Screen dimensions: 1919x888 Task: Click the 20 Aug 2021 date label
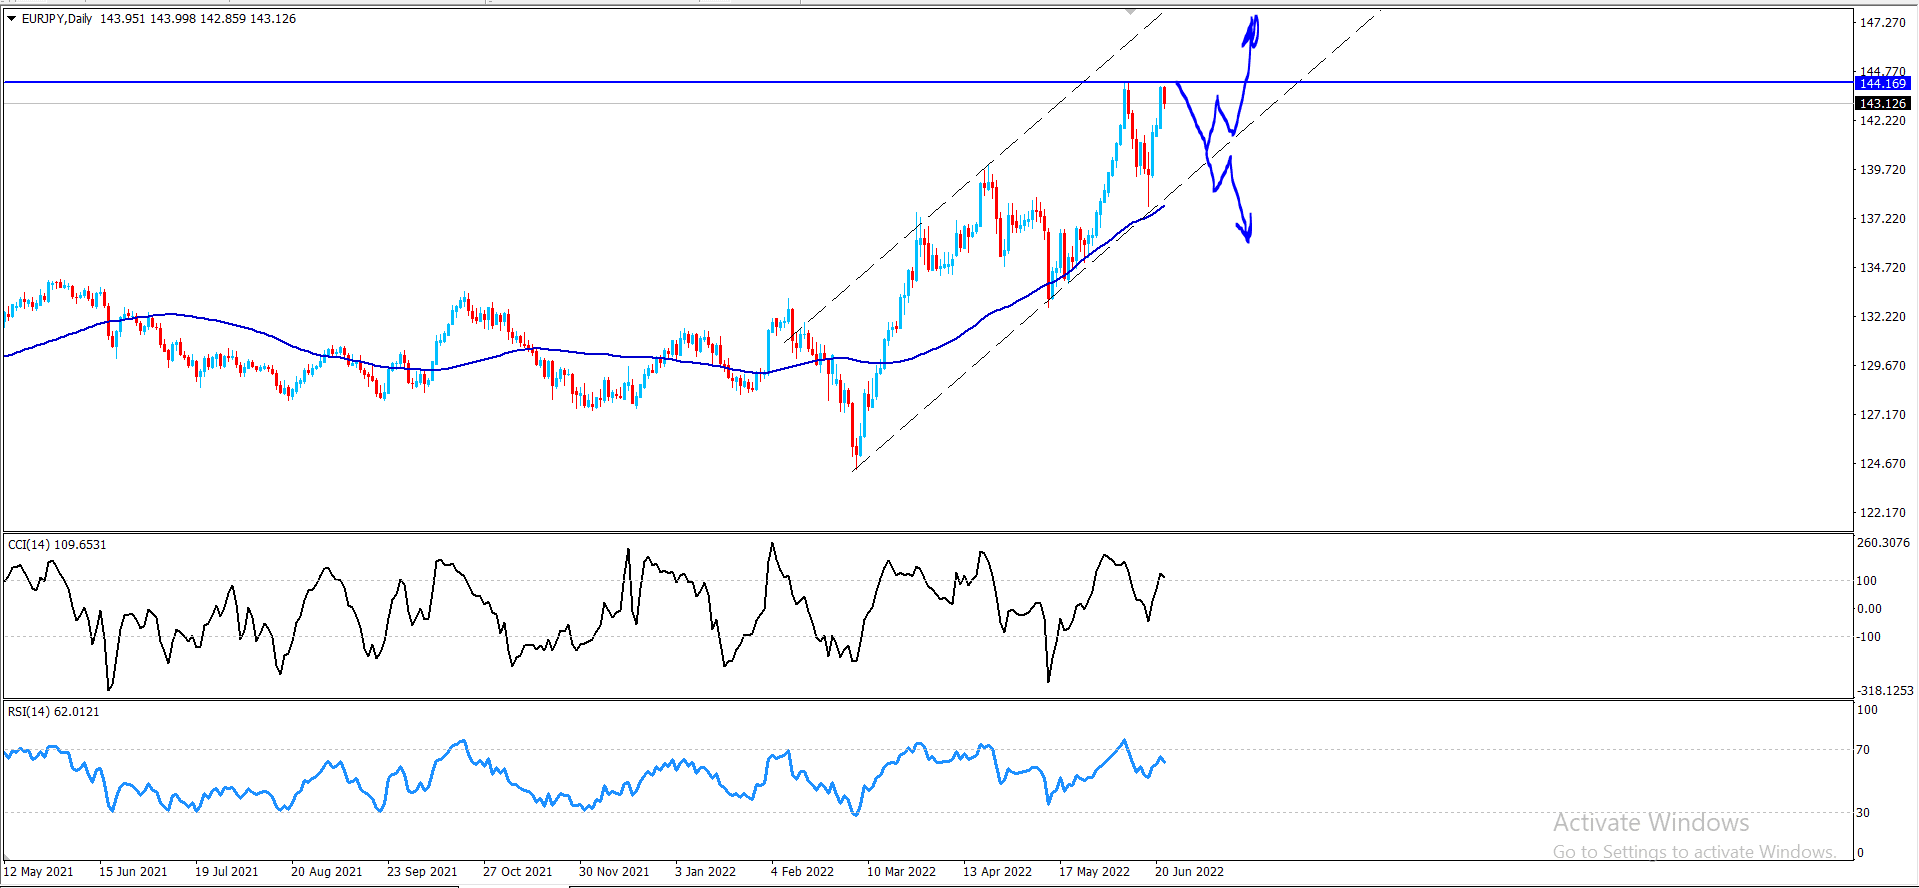[x=326, y=872]
